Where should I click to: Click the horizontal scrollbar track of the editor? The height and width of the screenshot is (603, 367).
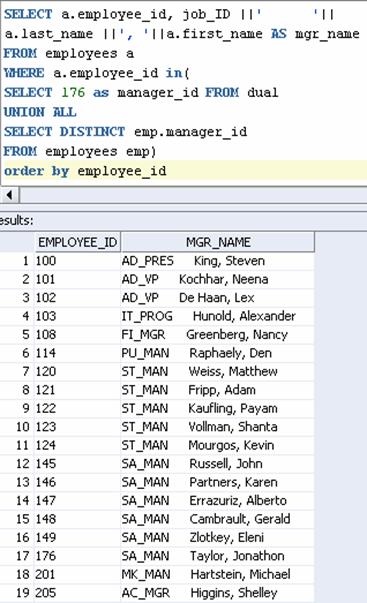(193, 195)
